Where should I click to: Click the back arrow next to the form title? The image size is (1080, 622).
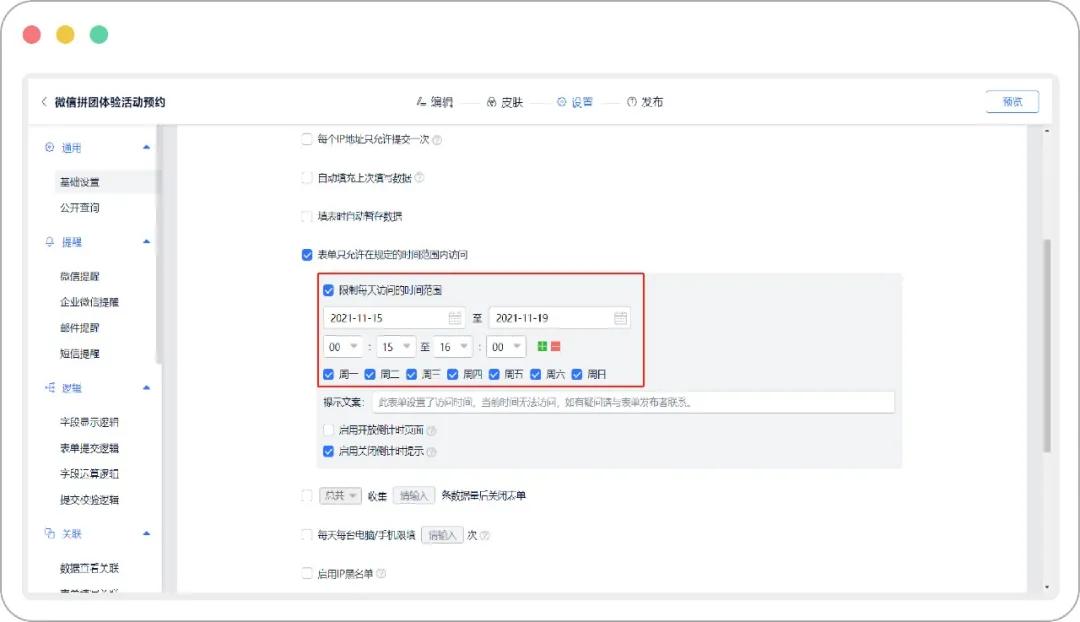tap(44, 101)
